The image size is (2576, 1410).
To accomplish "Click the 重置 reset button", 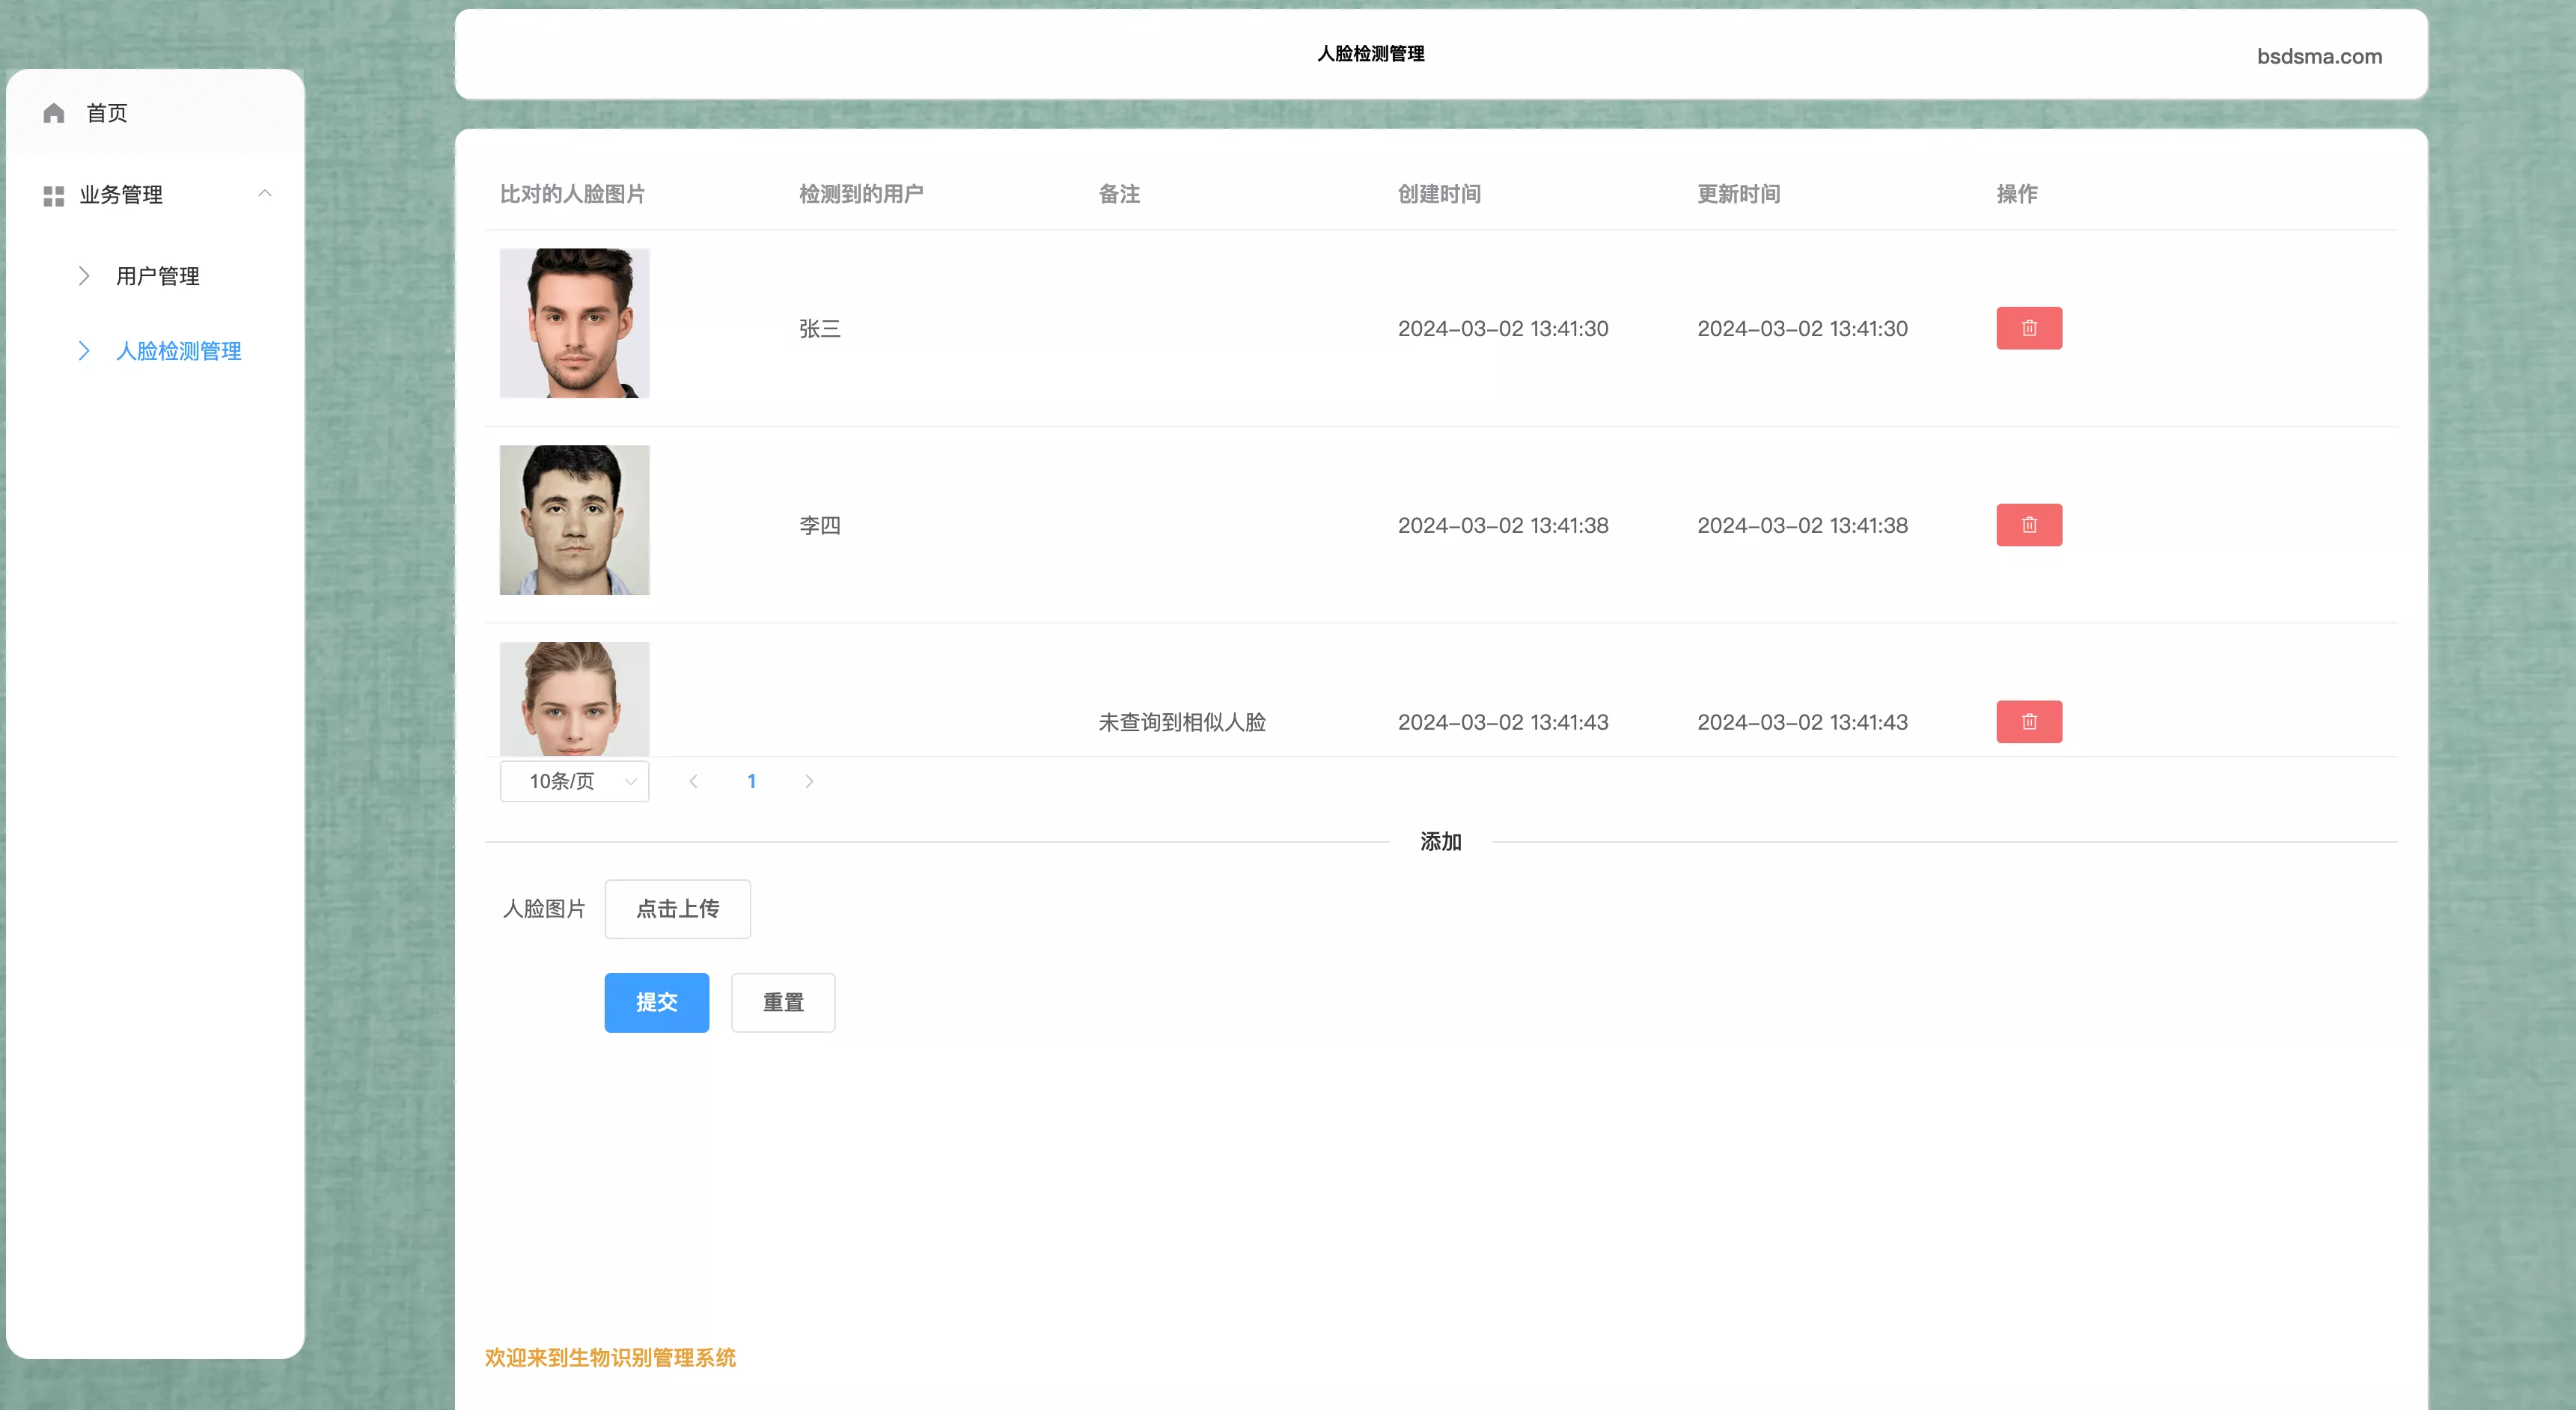I will [782, 1002].
